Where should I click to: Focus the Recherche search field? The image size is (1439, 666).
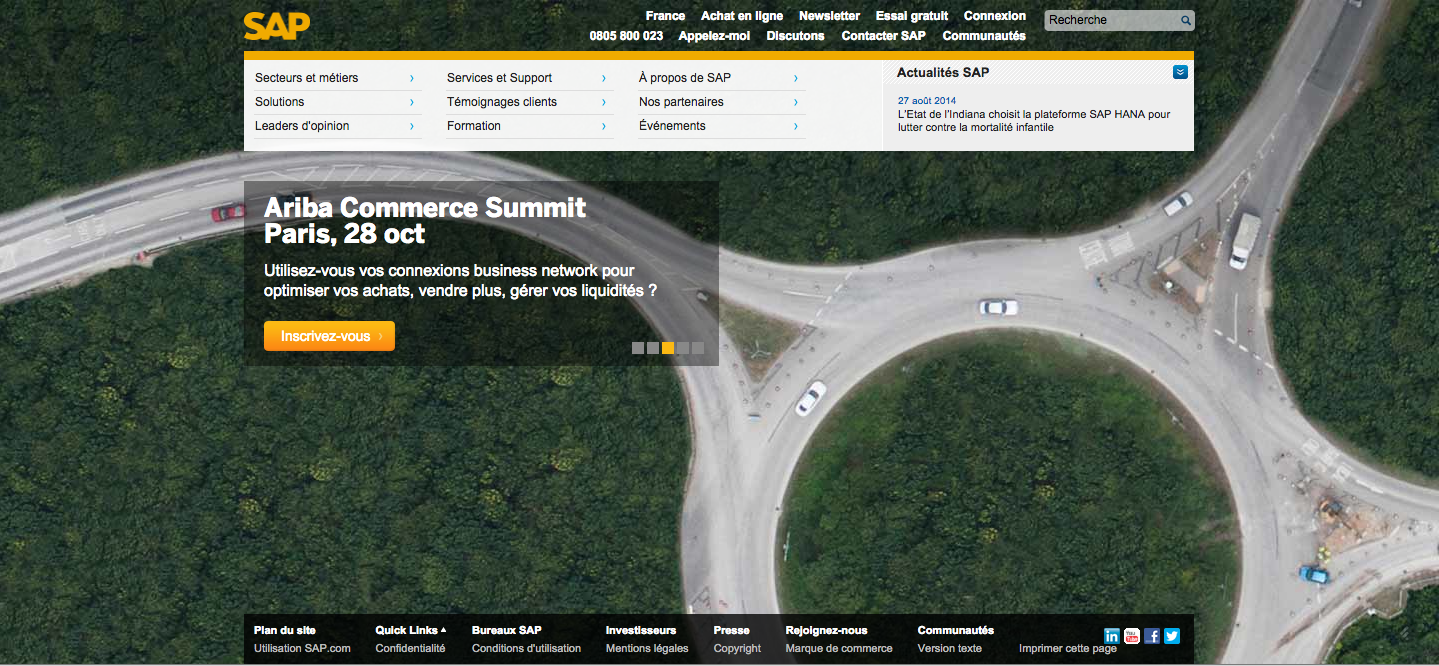pos(1110,20)
